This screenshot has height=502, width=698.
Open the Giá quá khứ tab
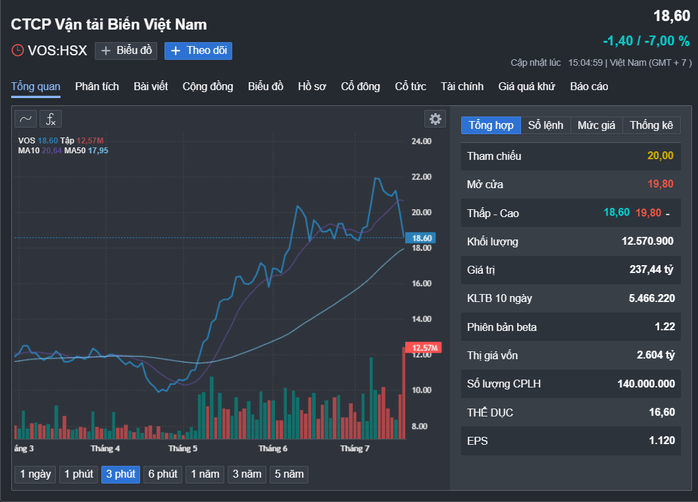[x=527, y=86]
